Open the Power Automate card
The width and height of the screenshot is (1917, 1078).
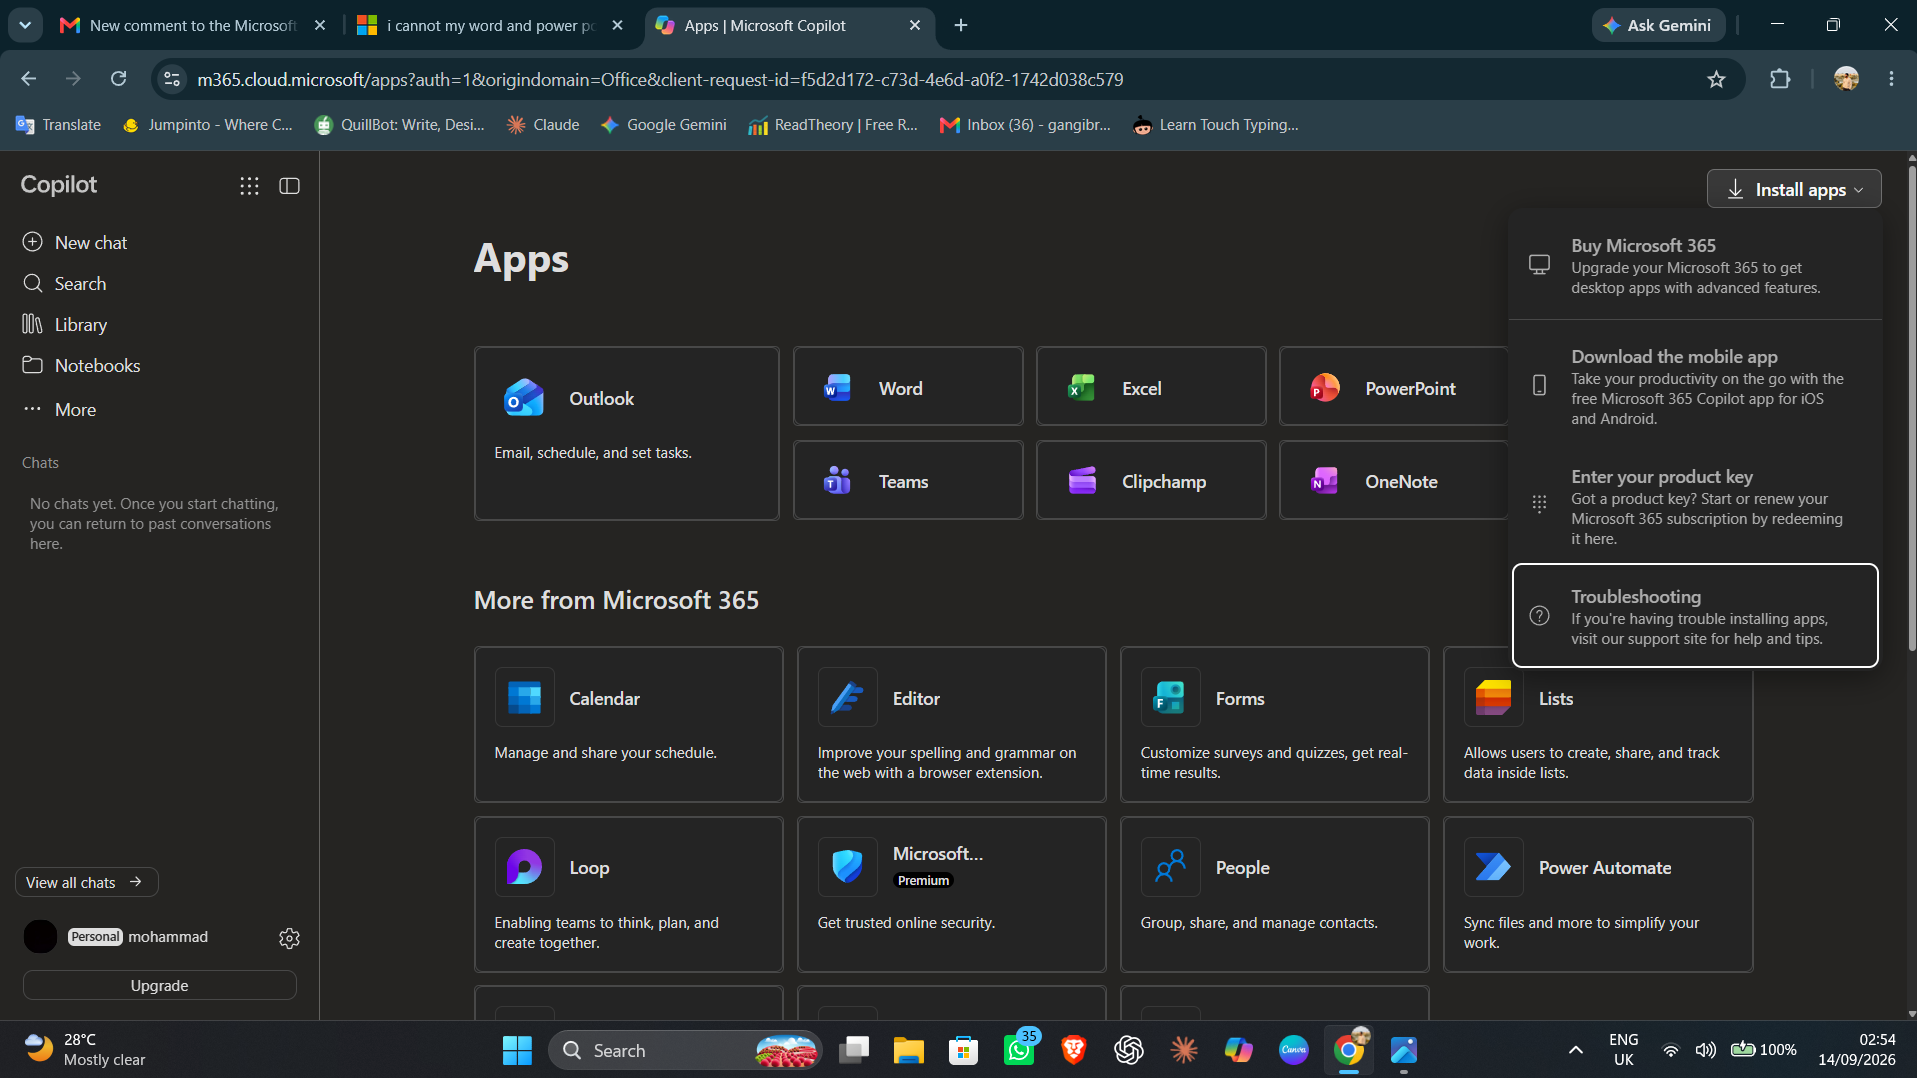click(1598, 894)
